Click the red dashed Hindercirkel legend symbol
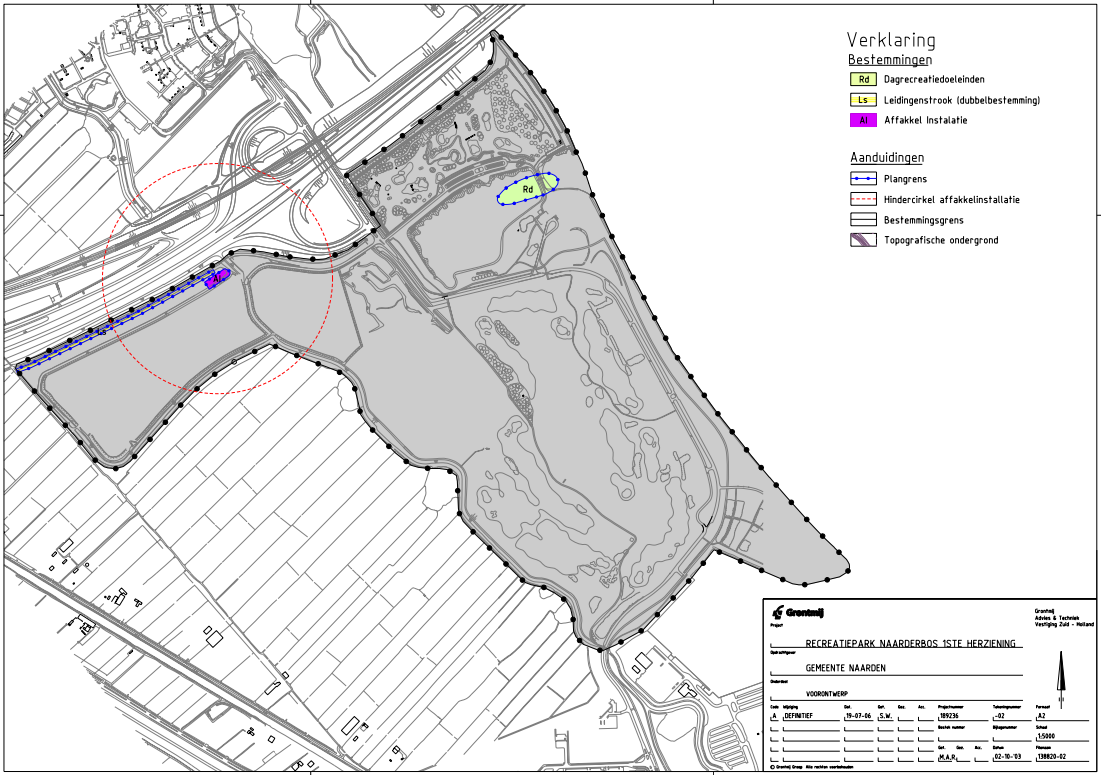1101x775 pixels. [x=863, y=199]
